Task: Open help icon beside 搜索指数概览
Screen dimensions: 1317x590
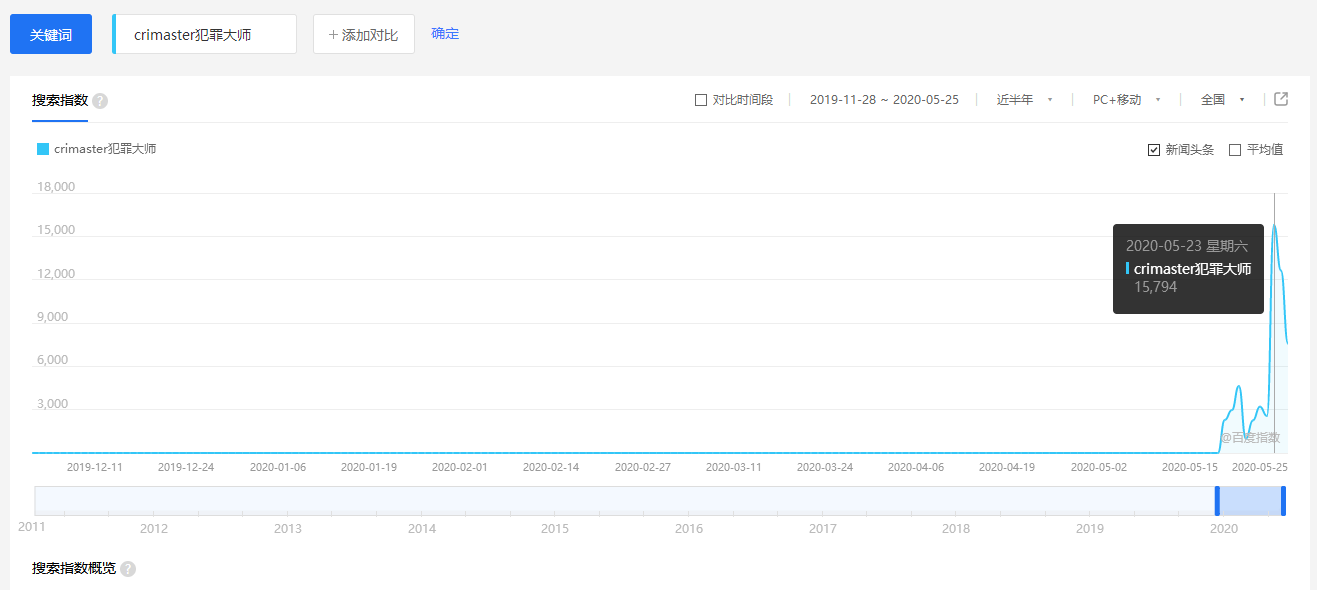Action: tap(128, 569)
